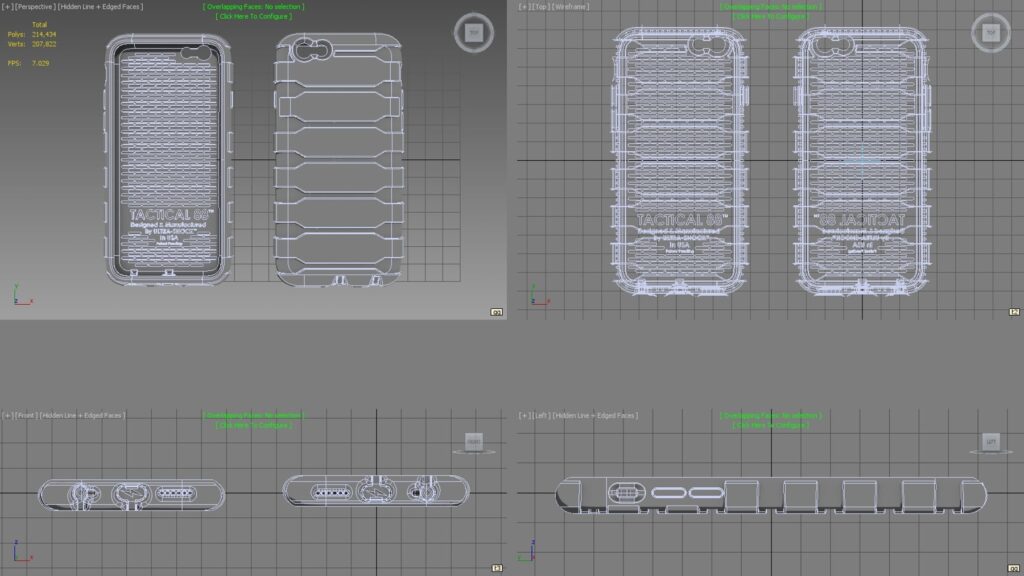Open the [+] menu in Perspective viewport
1024x576 pixels.
point(6,7)
